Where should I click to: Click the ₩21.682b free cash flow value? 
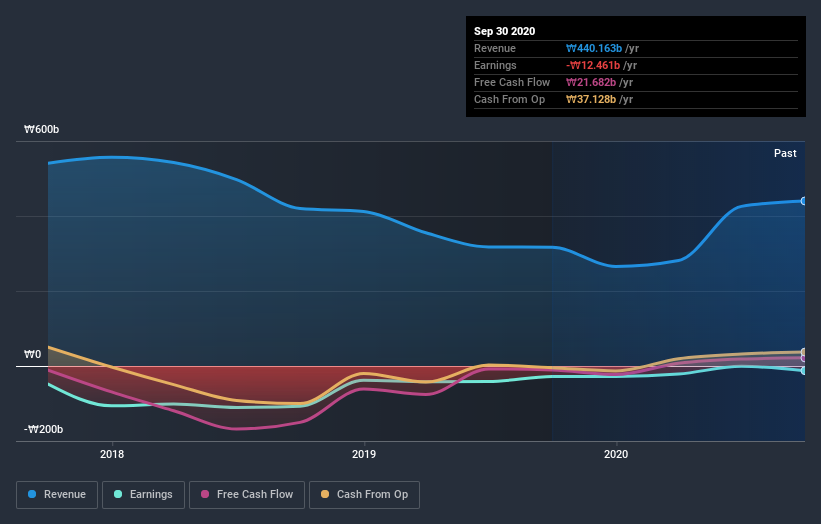coord(591,82)
